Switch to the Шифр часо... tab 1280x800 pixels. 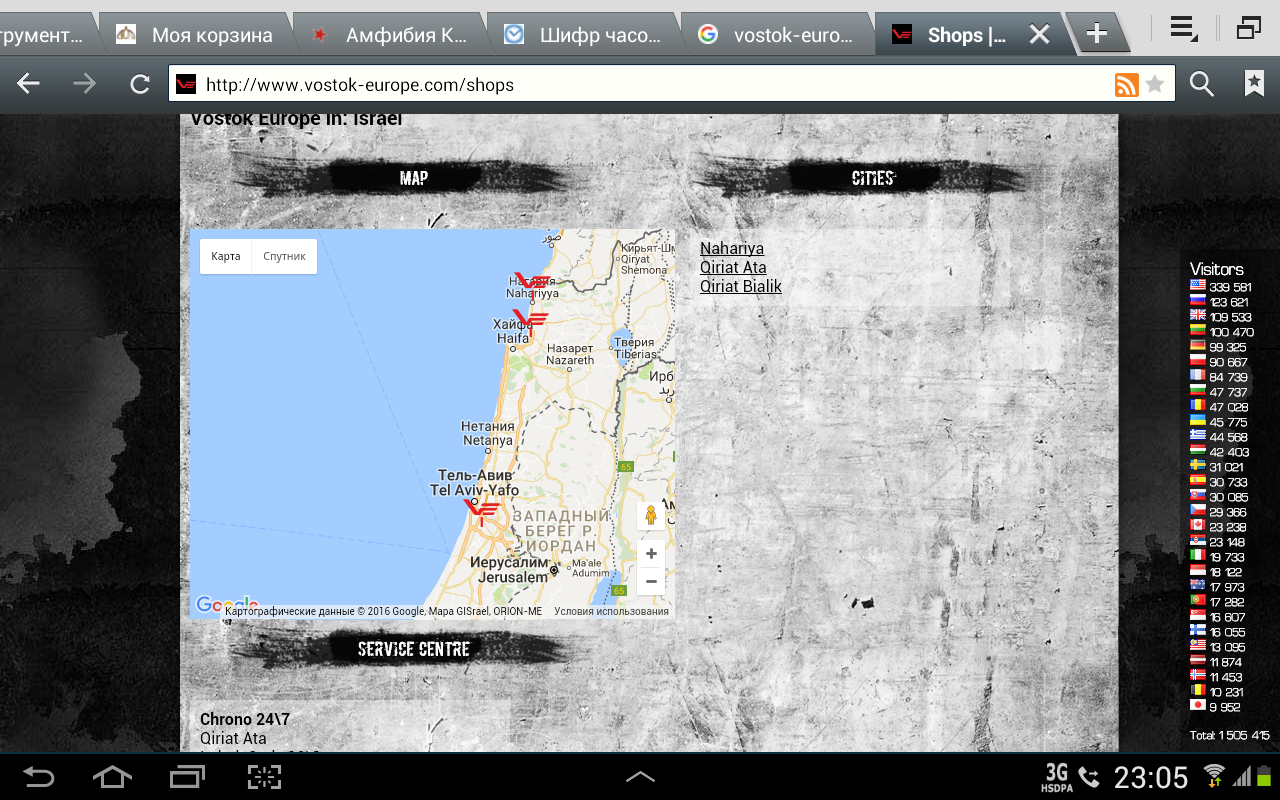click(x=590, y=35)
